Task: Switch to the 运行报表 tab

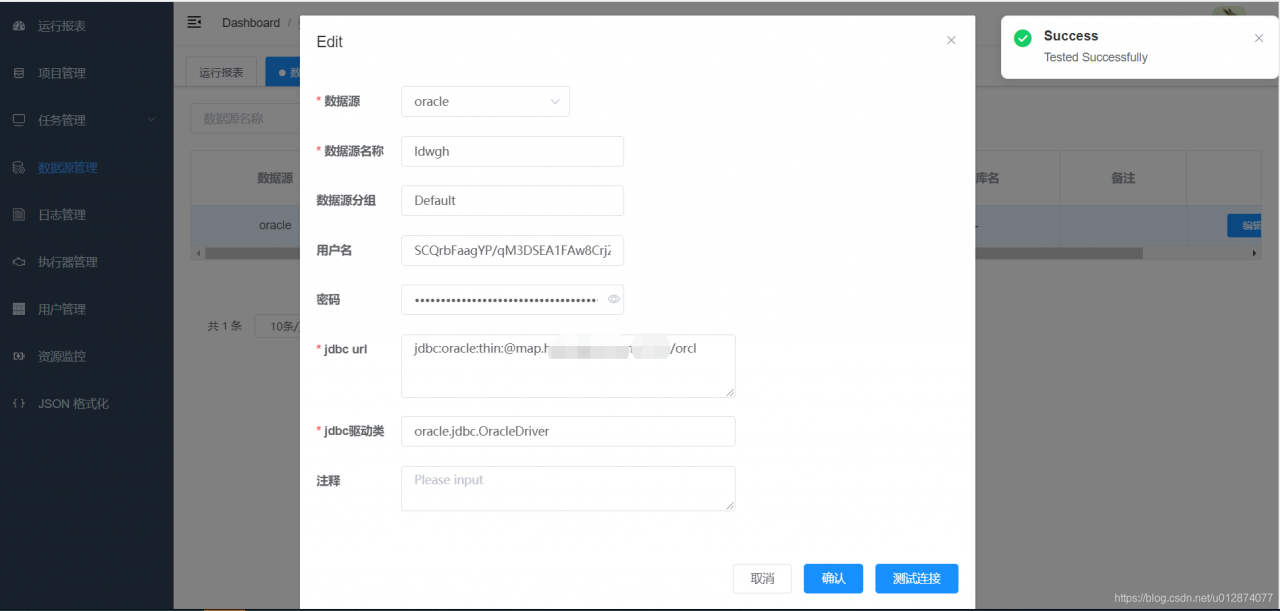Action: pyautogui.click(x=221, y=72)
